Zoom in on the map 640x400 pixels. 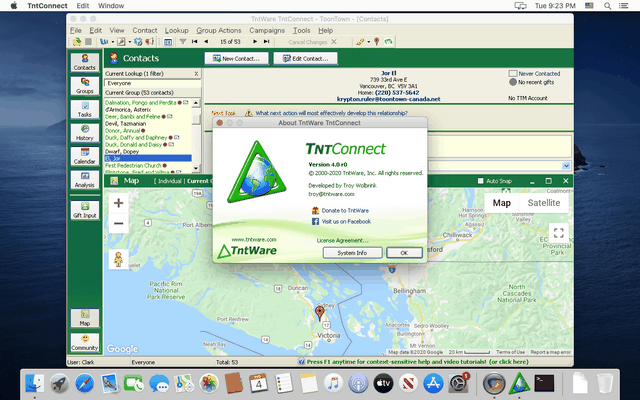point(118,203)
